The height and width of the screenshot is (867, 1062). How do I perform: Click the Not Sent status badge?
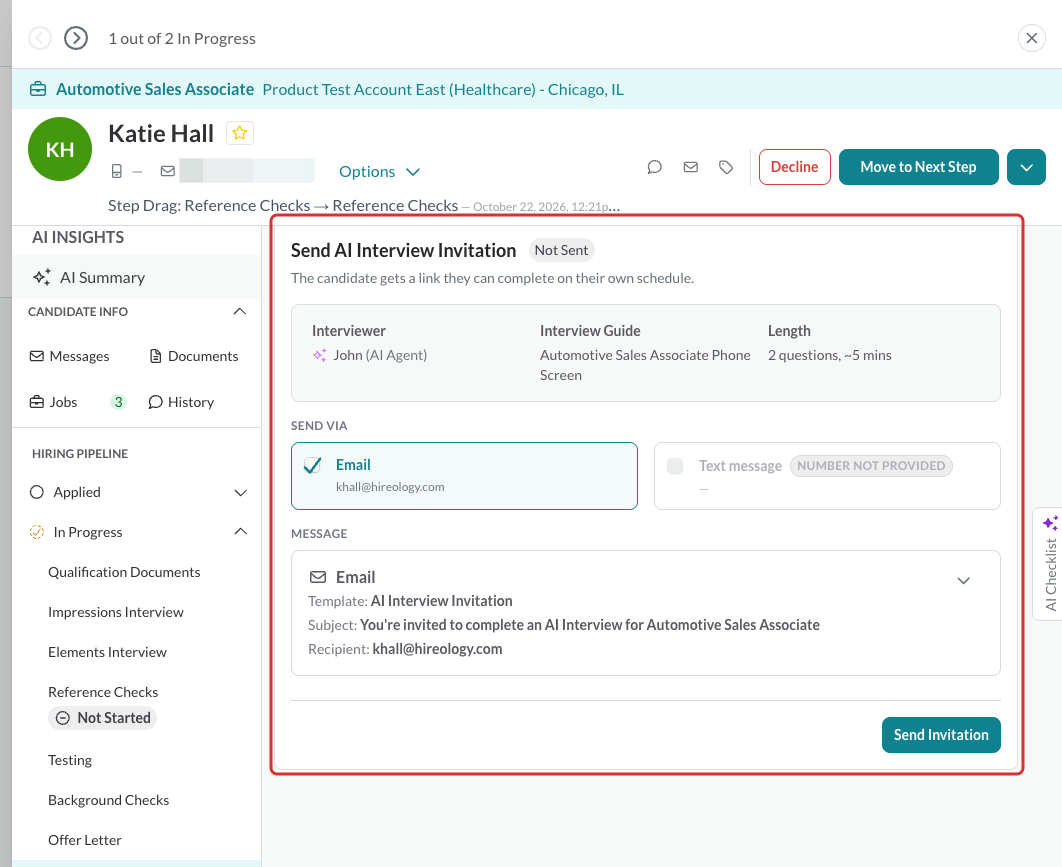(x=561, y=250)
